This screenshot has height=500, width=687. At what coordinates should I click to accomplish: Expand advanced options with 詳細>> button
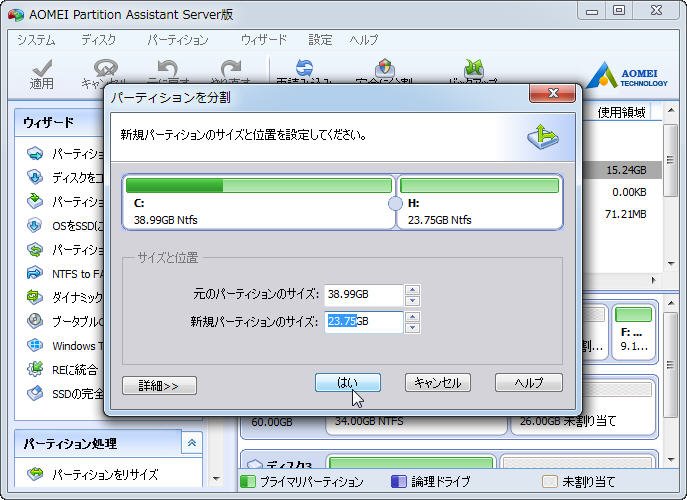tap(159, 385)
